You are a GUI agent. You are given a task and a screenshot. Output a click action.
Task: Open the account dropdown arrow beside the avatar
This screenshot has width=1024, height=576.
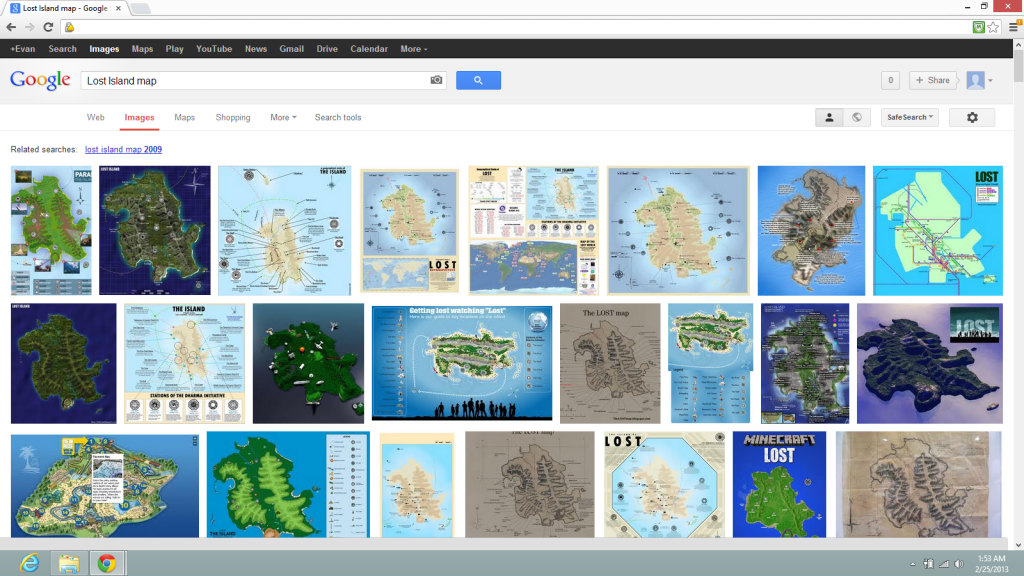tap(990, 80)
